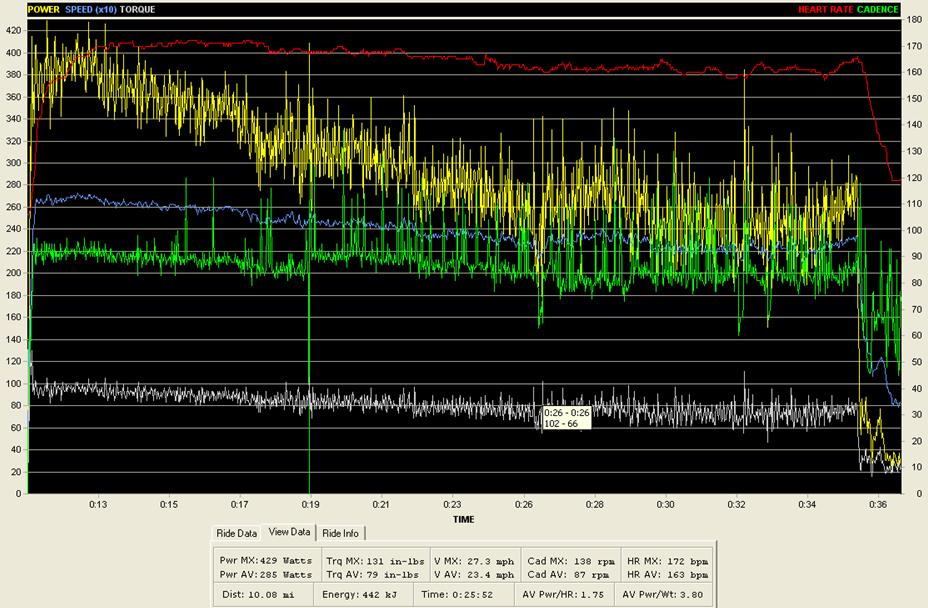Click the 90 label on the heart rate axis

[916, 256]
